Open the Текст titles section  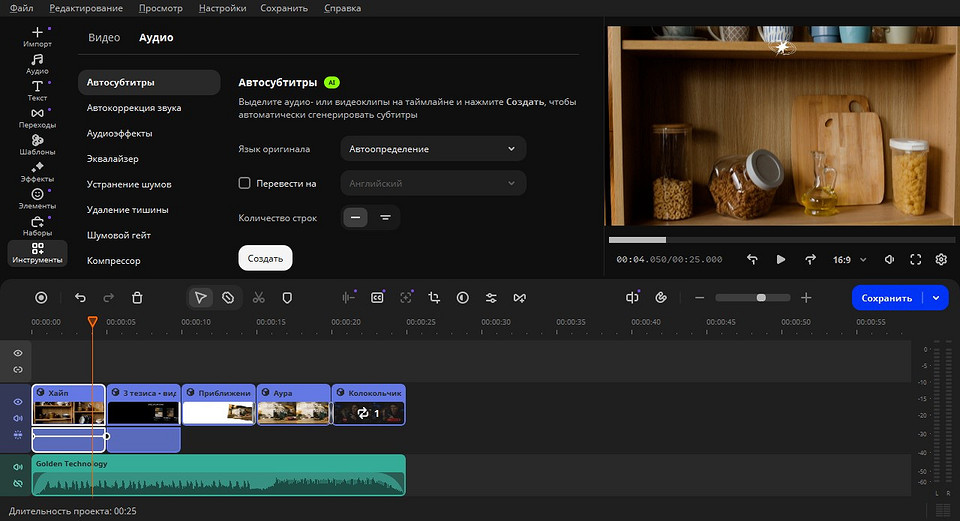[x=37, y=91]
